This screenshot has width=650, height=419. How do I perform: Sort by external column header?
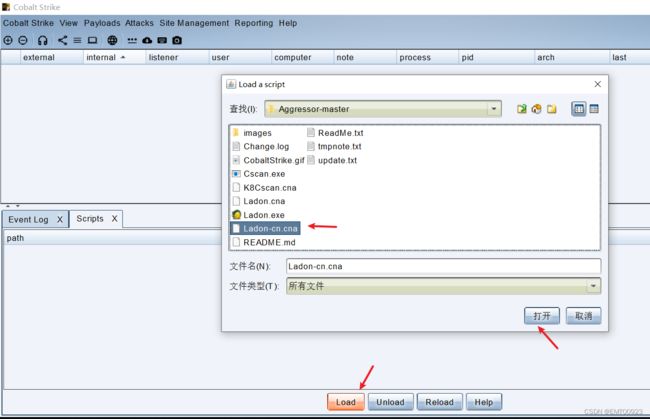click(52, 57)
